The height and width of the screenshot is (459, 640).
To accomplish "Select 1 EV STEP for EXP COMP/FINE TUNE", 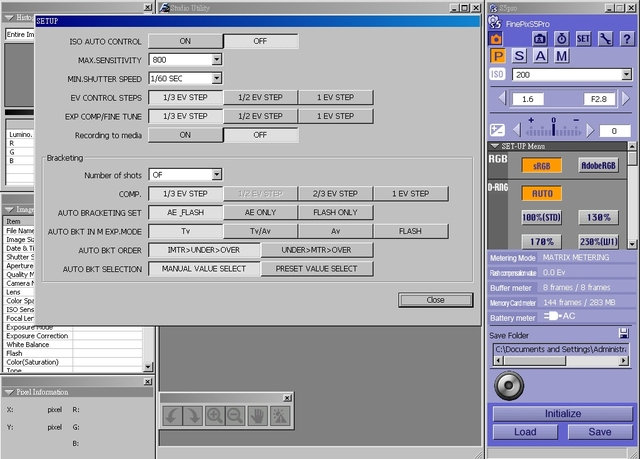I will point(336,116).
